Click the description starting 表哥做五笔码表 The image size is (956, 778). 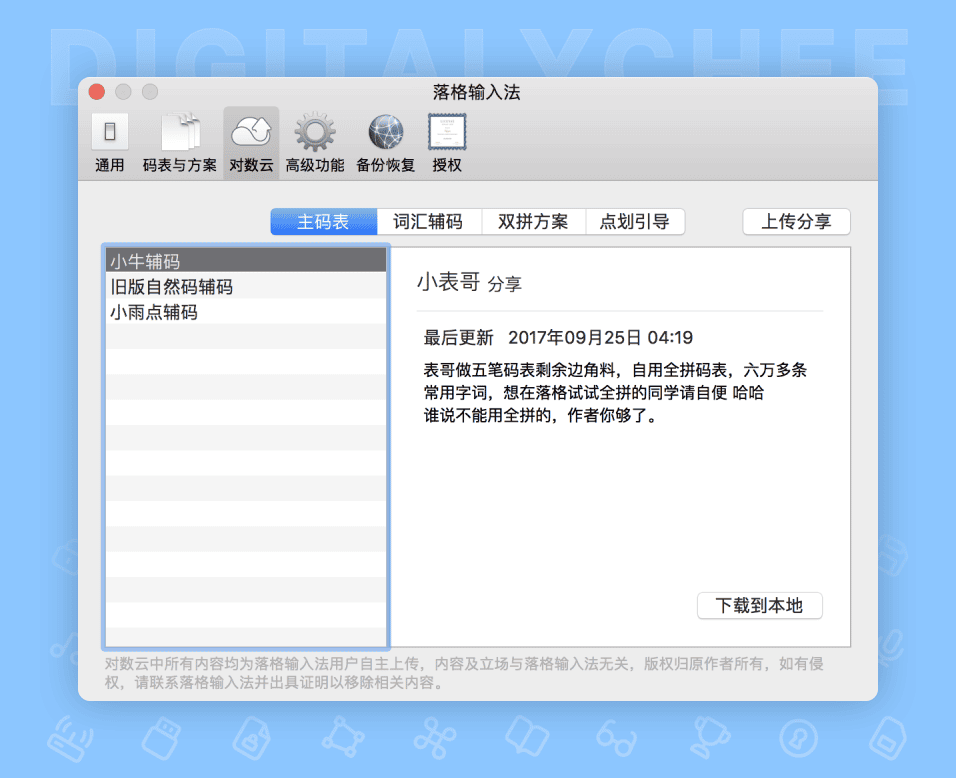click(x=615, y=393)
